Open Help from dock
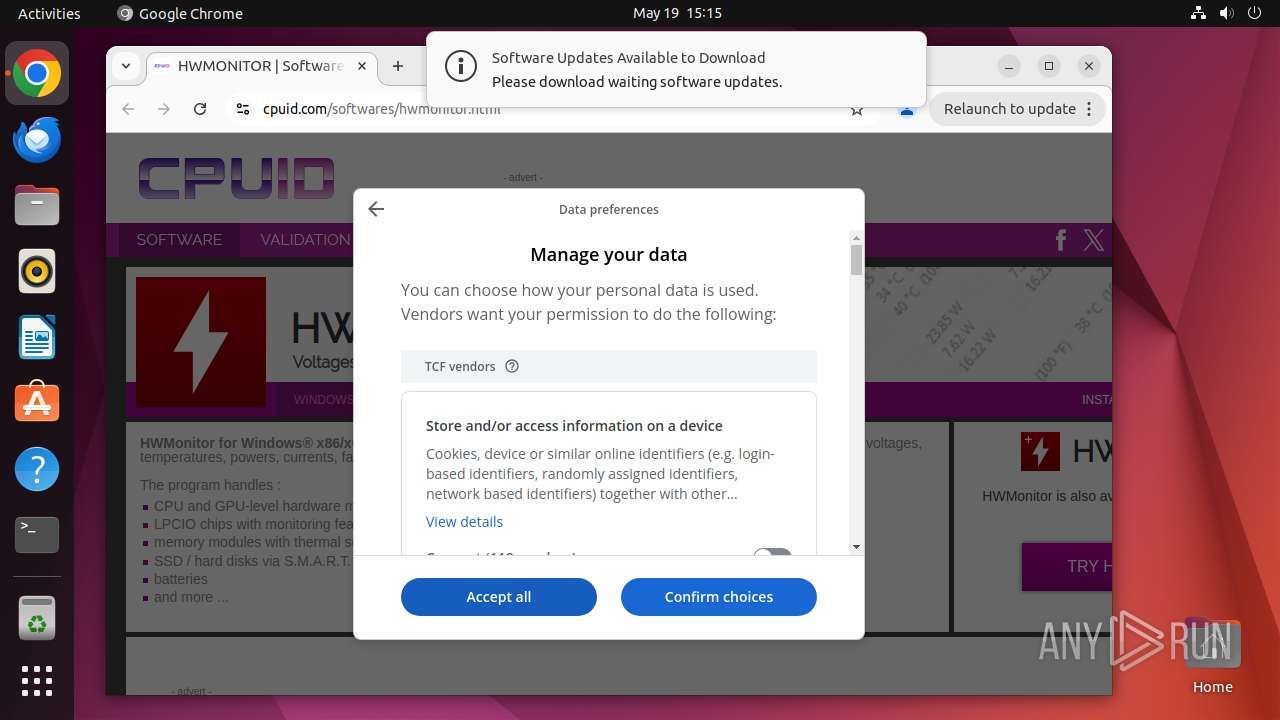Image resolution: width=1280 pixels, height=720 pixels. click(x=37, y=470)
